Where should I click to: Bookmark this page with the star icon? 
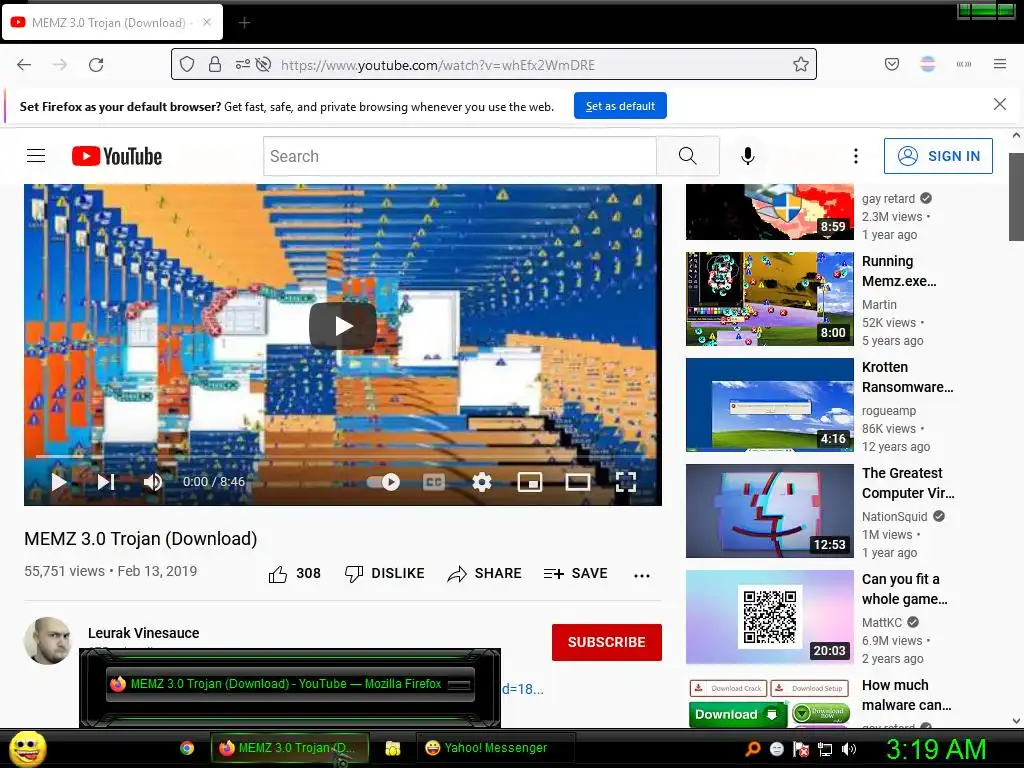point(801,64)
